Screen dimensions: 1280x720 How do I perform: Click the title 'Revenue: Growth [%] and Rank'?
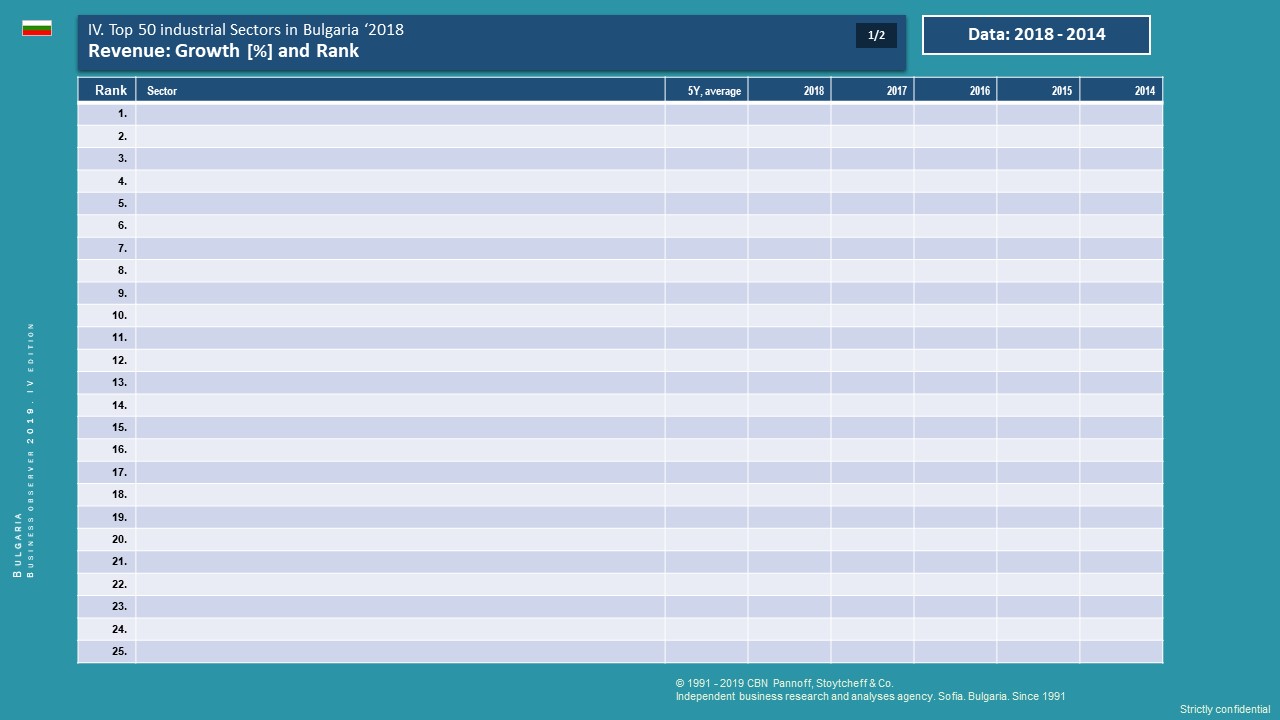point(224,51)
